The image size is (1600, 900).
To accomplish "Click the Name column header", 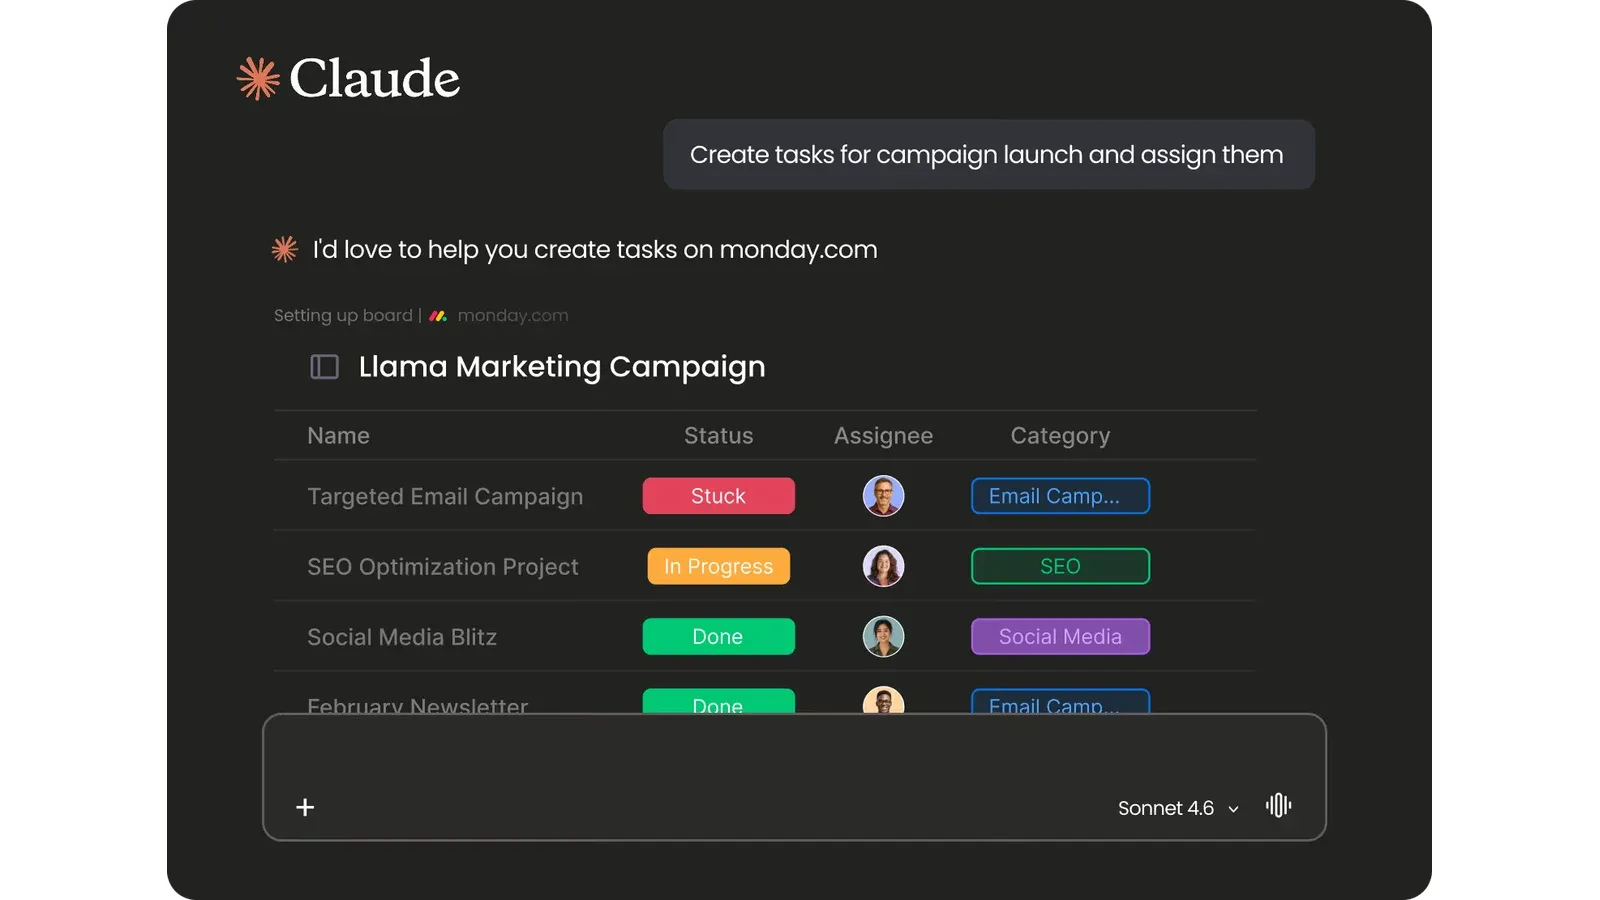I will click(x=338, y=436).
